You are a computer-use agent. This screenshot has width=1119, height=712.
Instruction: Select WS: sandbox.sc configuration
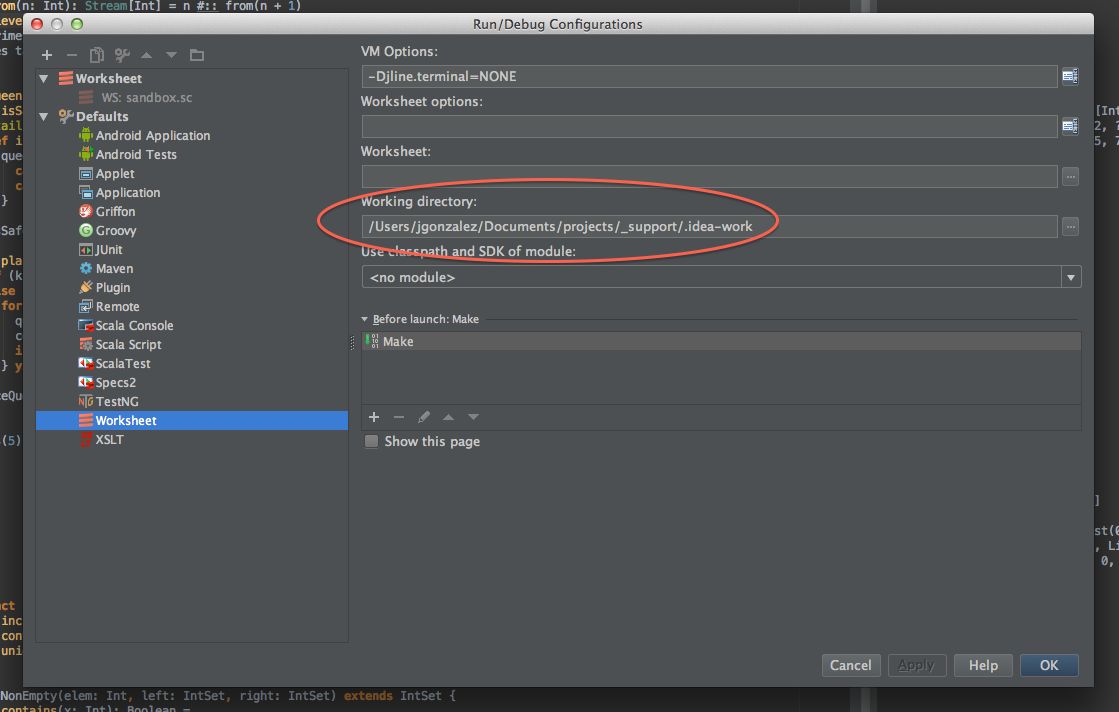coord(136,98)
